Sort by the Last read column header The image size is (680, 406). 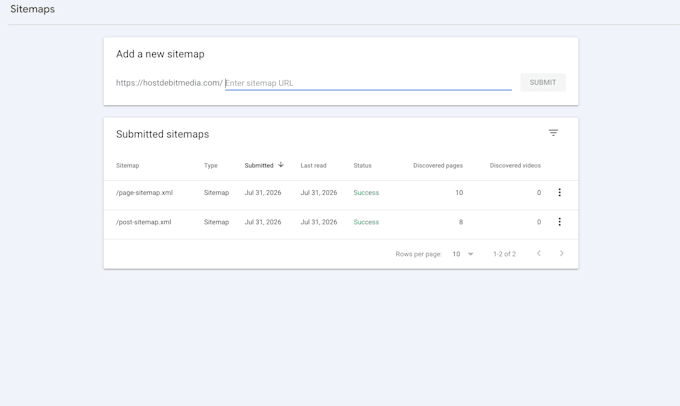(x=313, y=165)
